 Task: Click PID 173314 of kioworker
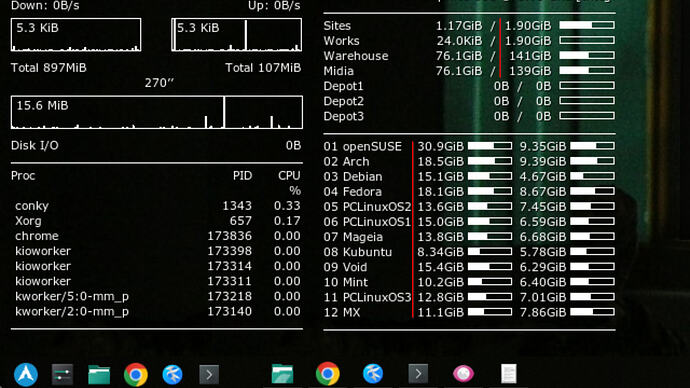(x=230, y=266)
